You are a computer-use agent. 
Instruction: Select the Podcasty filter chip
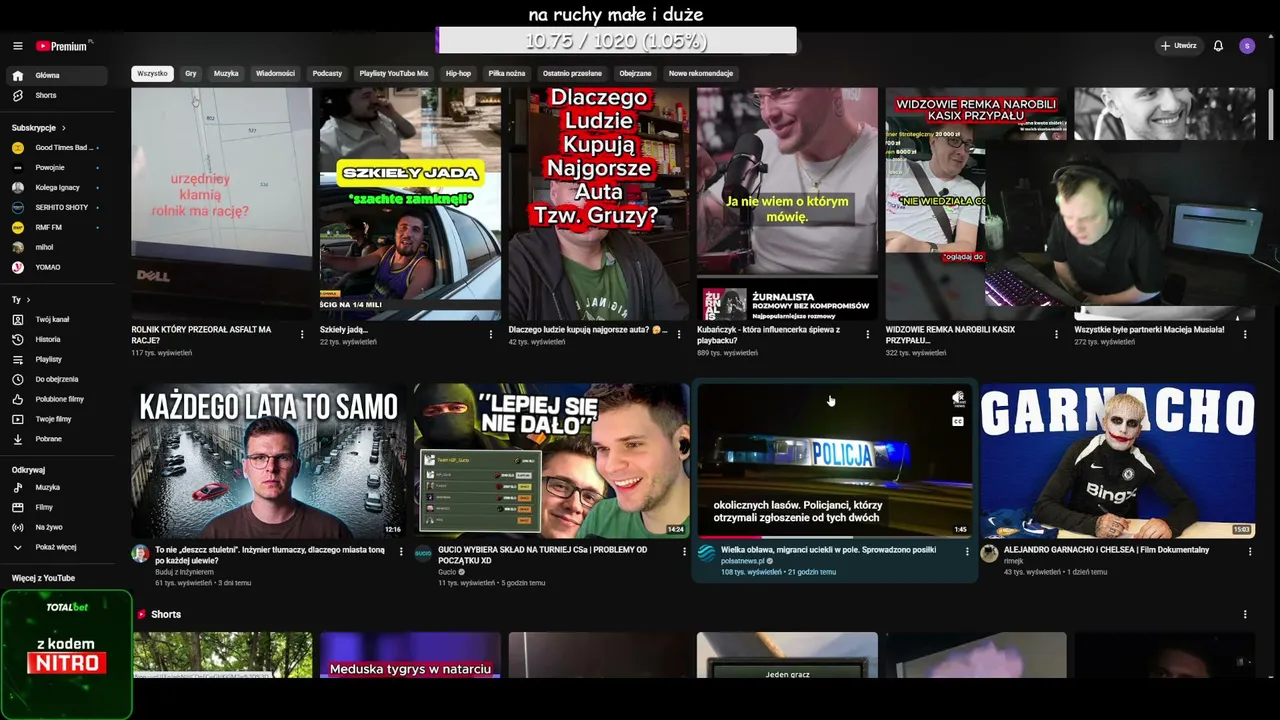(x=327, y=74)
